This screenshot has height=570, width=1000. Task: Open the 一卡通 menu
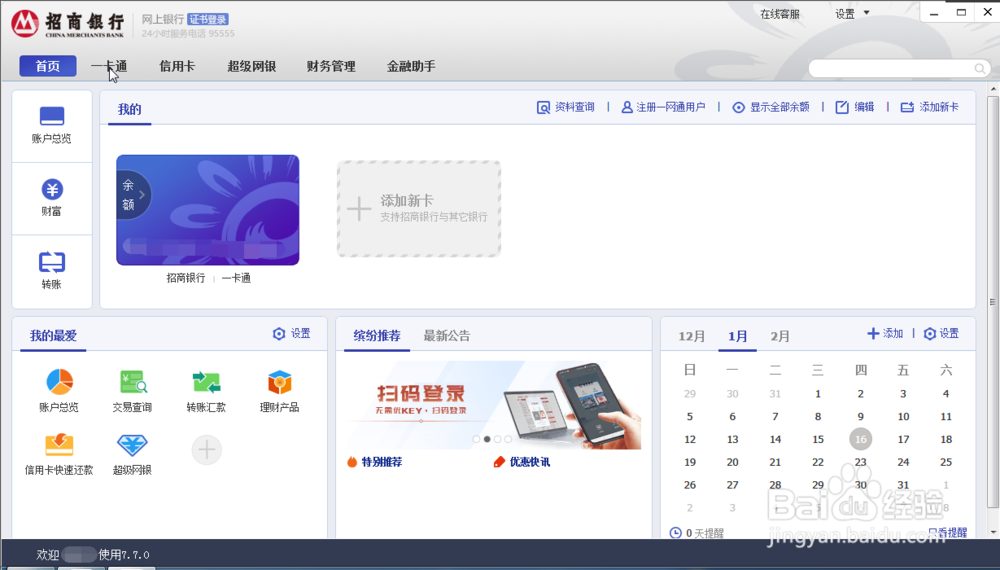click(x=109, y=66)
